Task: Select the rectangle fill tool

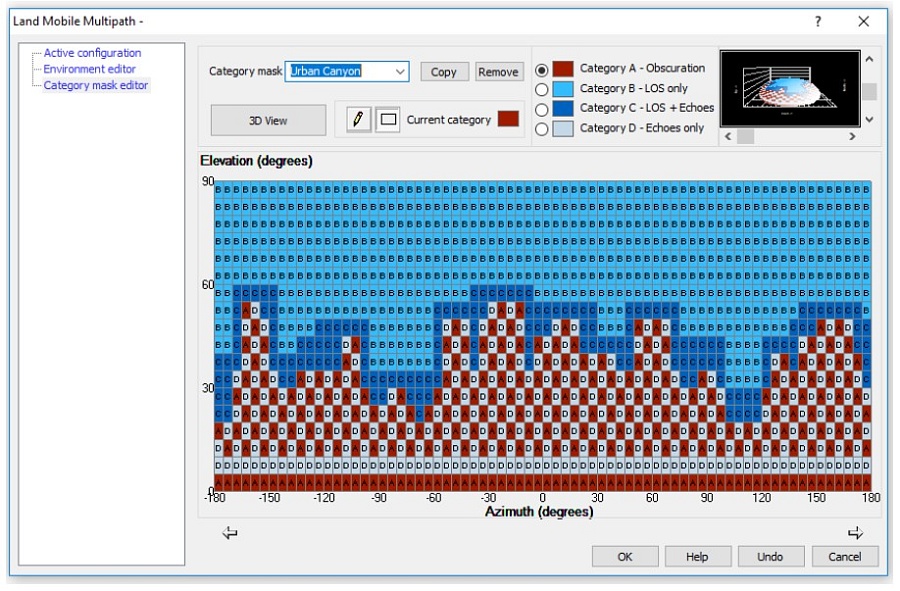Action: (387, 120)
